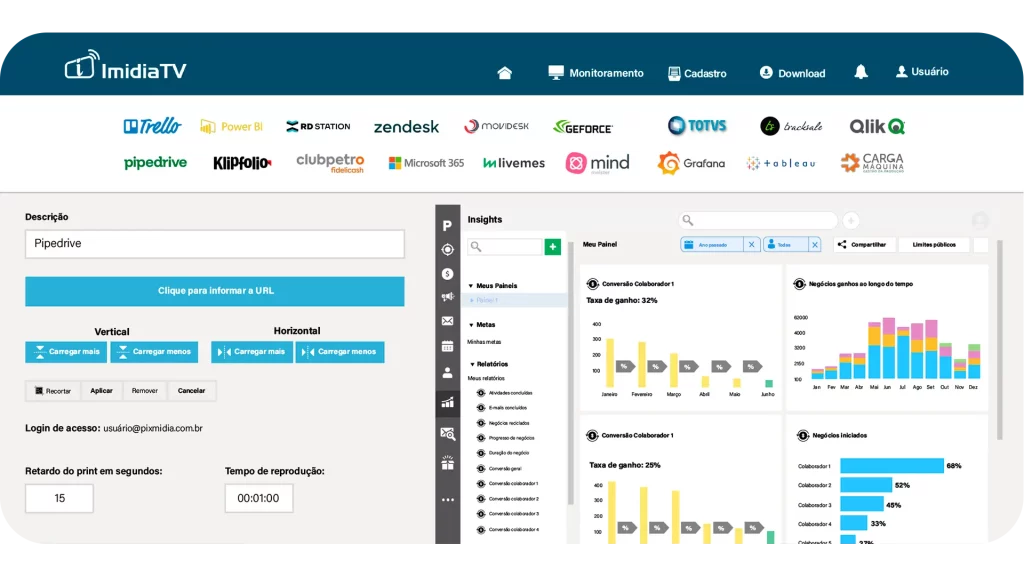The width and height of the screenshot is (1024, 576).
Task: Open the 'Atividades concluídas' report
Action: click(504, 392)
